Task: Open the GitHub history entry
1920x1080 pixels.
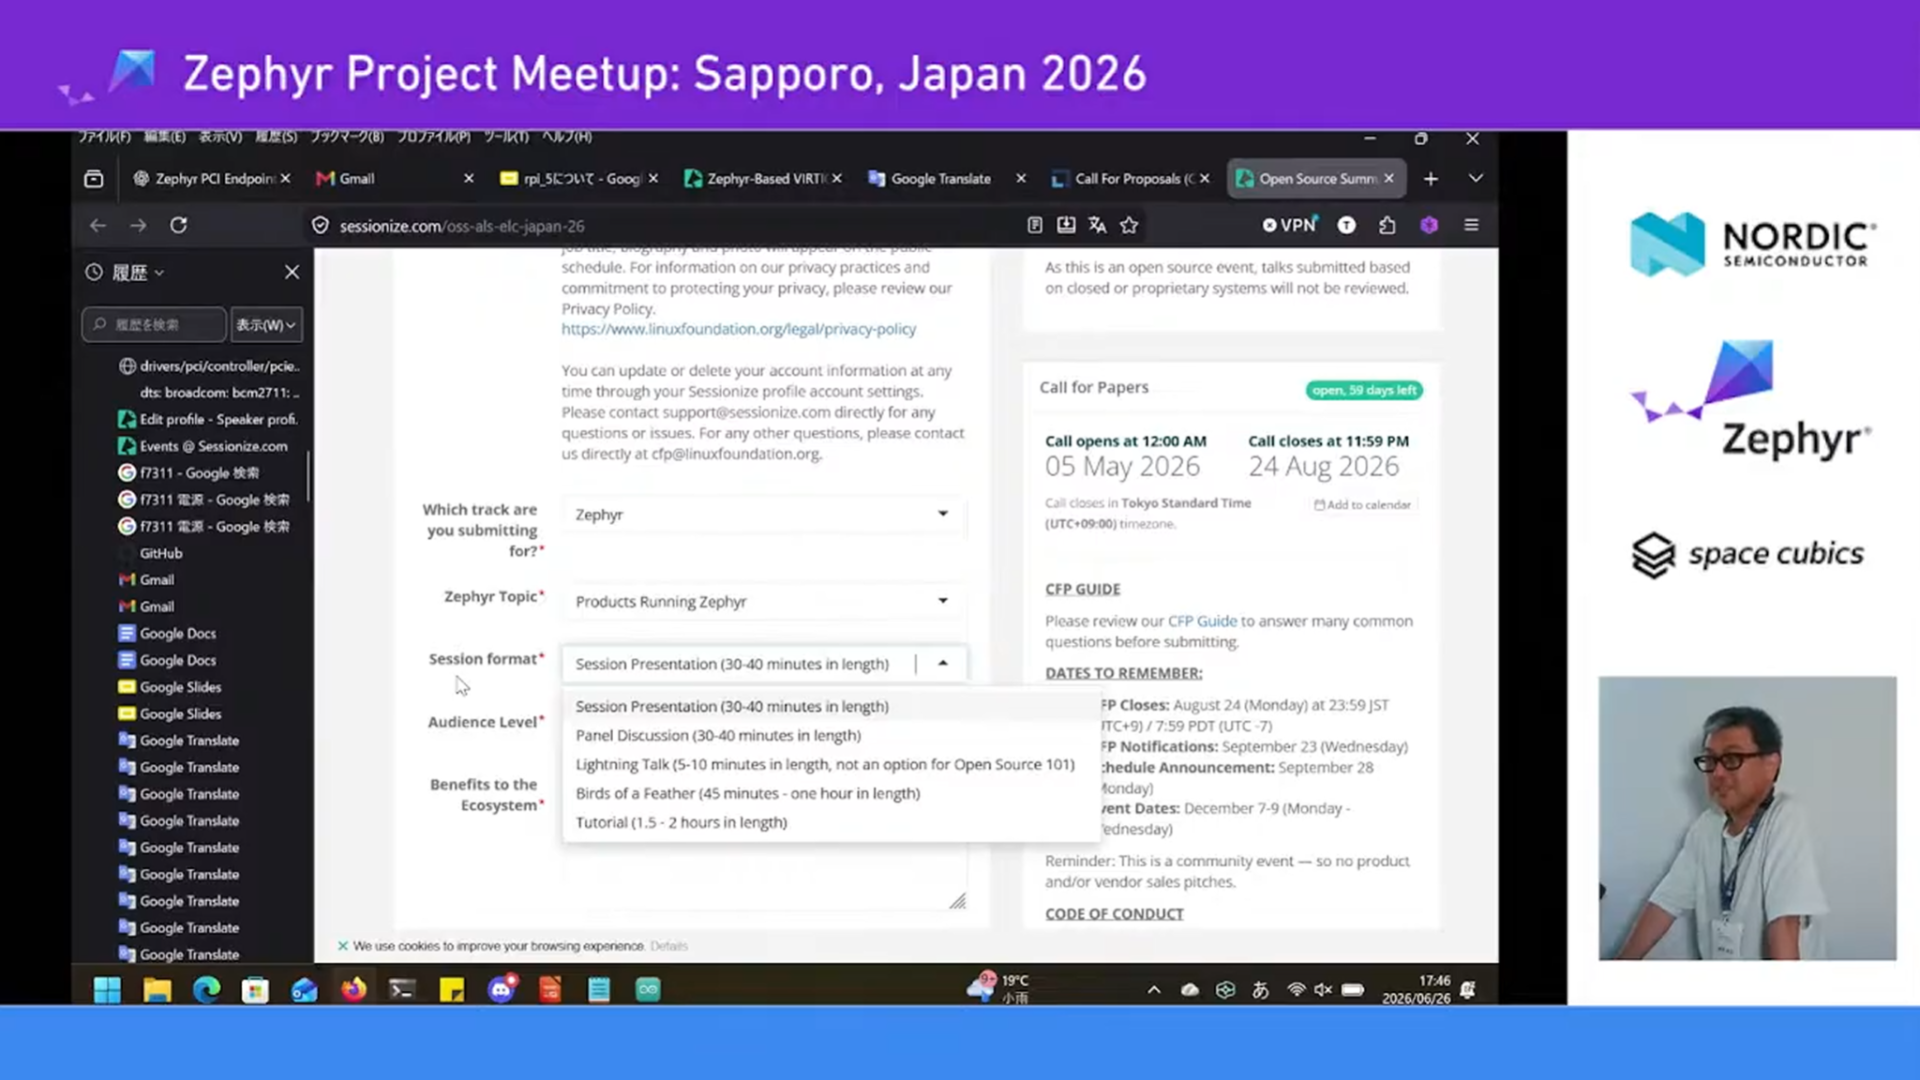Action: (x=161, y=554)
